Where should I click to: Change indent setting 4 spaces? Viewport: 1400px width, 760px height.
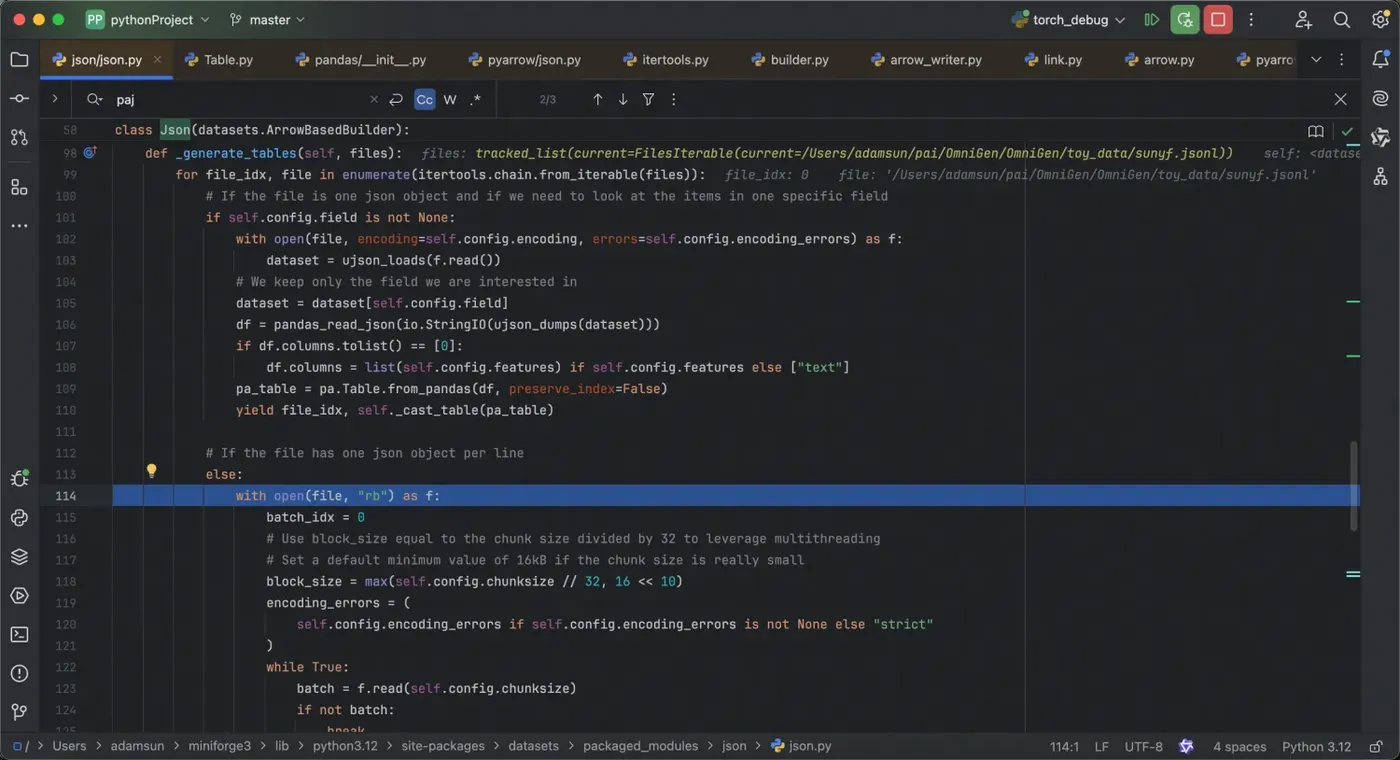1239,746
